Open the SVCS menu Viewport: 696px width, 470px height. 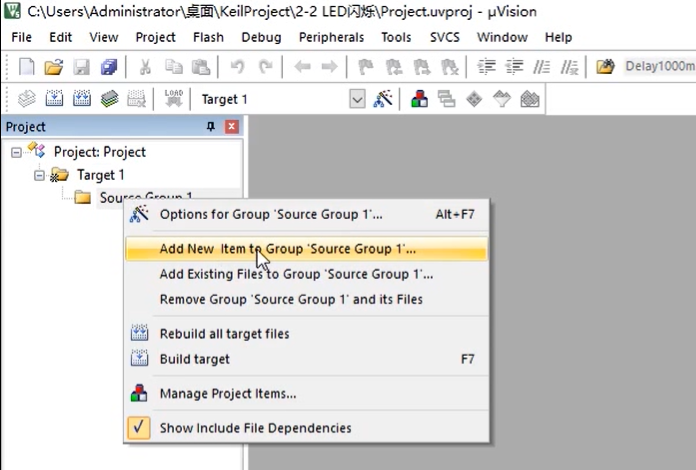pyautogui.click(x=444, y=37)
